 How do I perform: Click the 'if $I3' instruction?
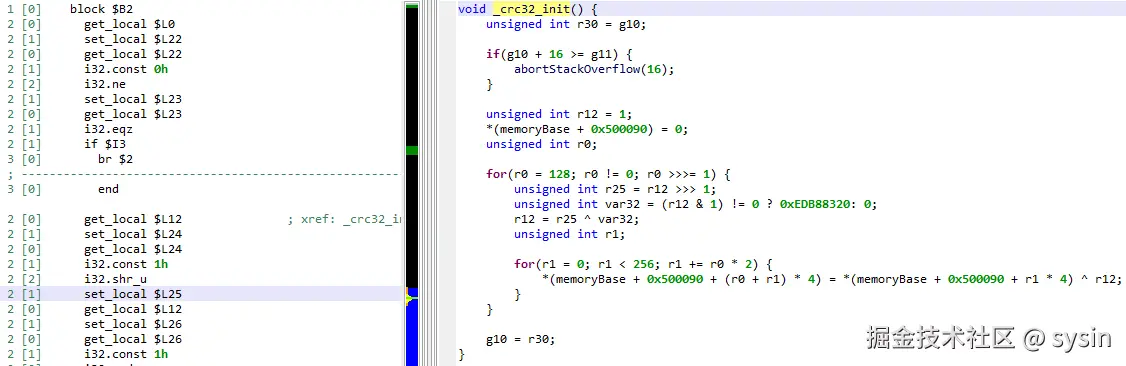pyautogui.click(x=105, y=144)
